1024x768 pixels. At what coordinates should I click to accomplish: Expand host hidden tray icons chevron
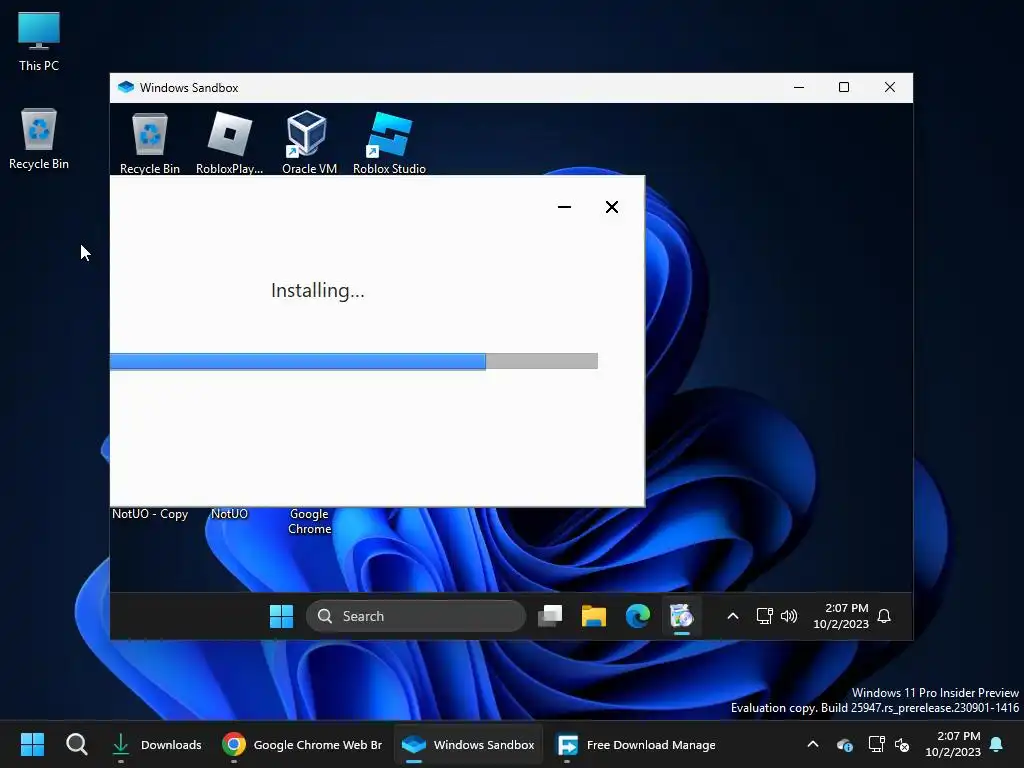pos(813,744)
